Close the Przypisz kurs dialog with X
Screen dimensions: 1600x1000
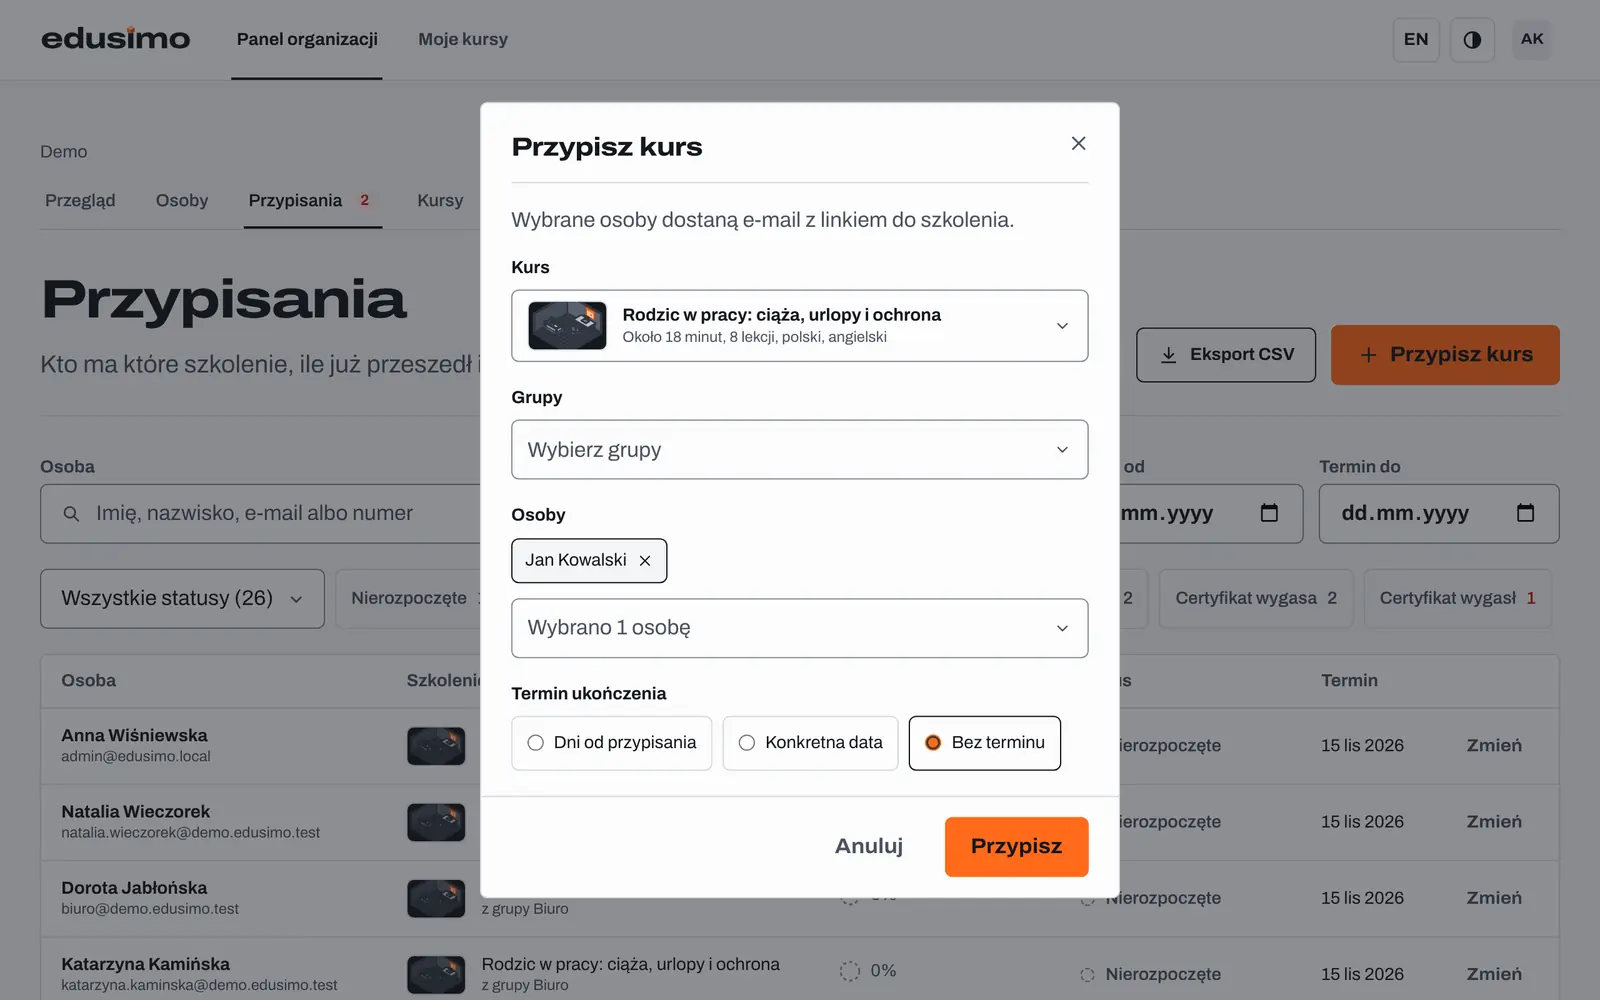pyautogui.click(x=1078, y=143)
